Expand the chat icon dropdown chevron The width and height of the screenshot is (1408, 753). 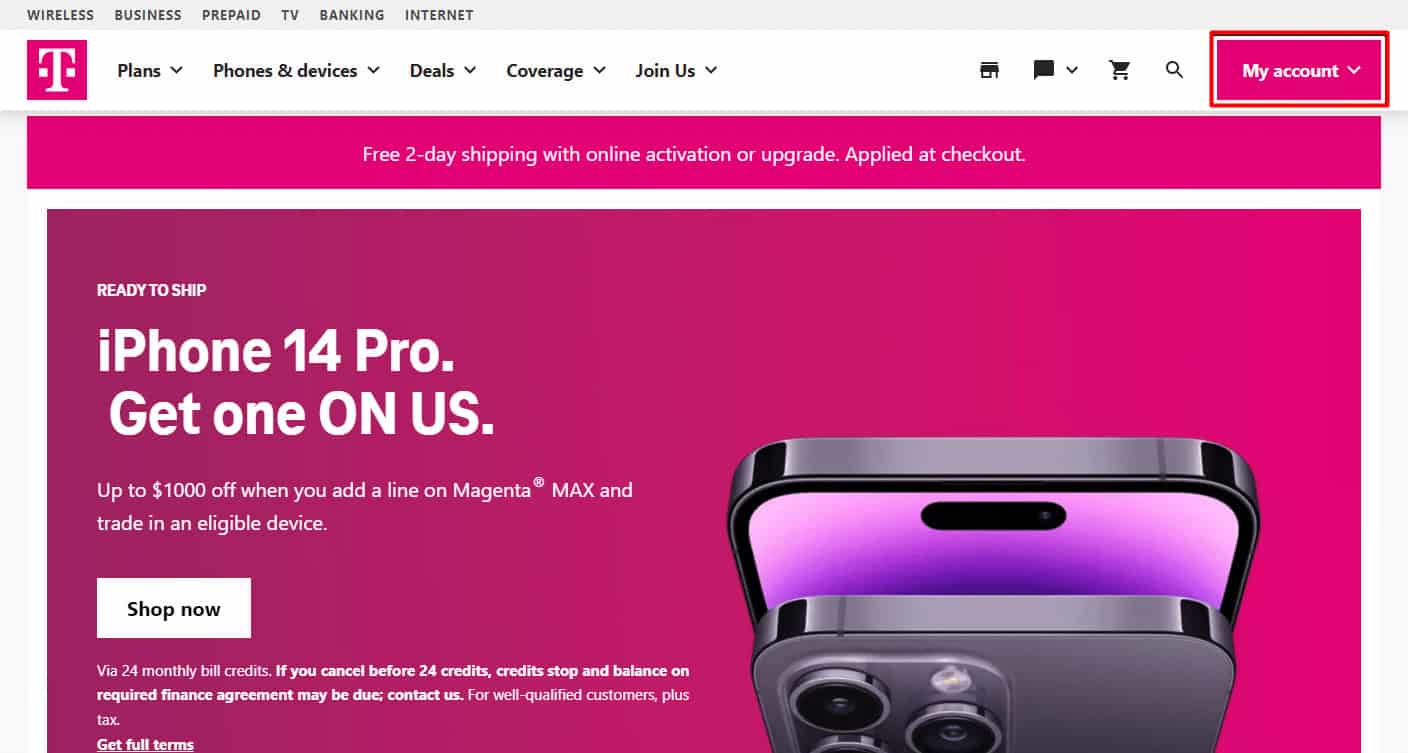pyautogui.click(x=1072, y=70)
